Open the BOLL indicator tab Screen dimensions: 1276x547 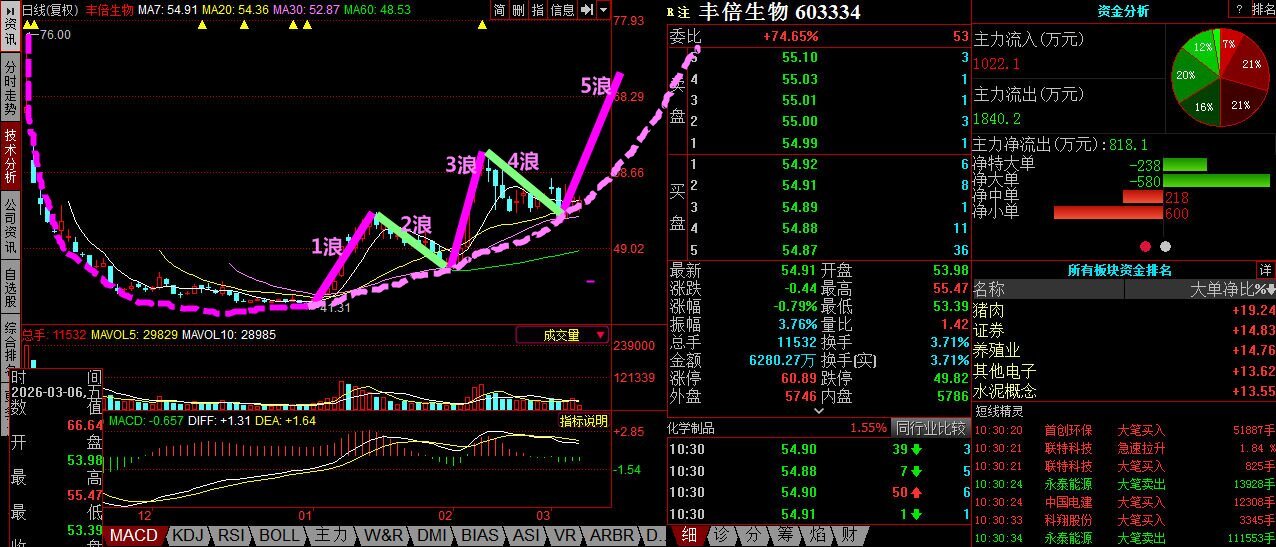(x=279, y=536)
